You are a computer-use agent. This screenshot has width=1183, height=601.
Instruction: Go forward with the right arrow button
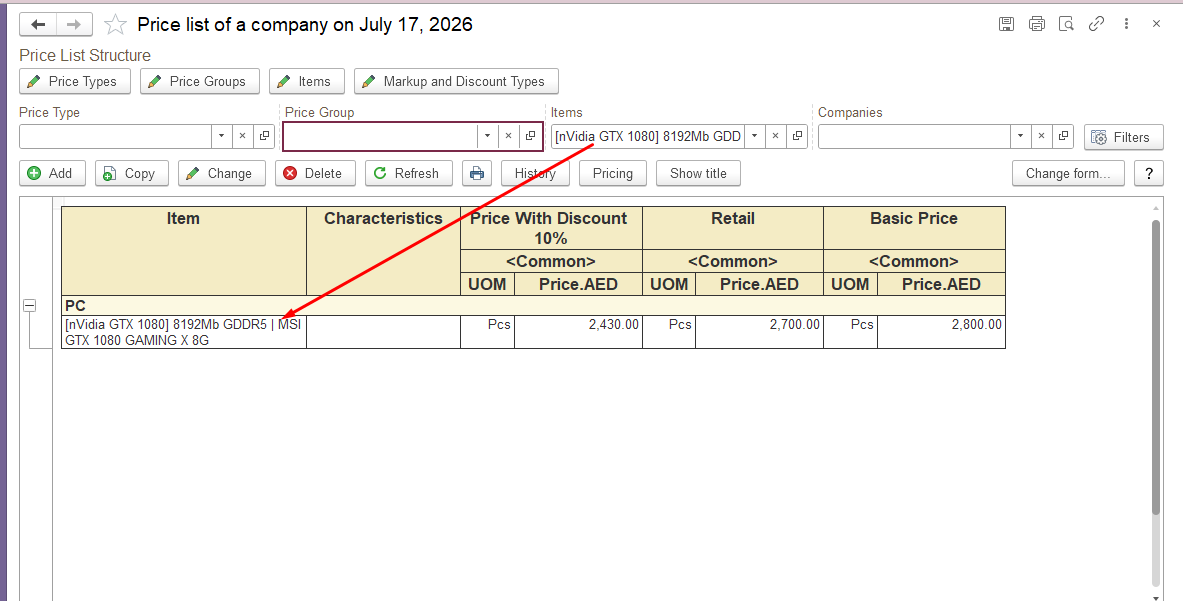74,24
